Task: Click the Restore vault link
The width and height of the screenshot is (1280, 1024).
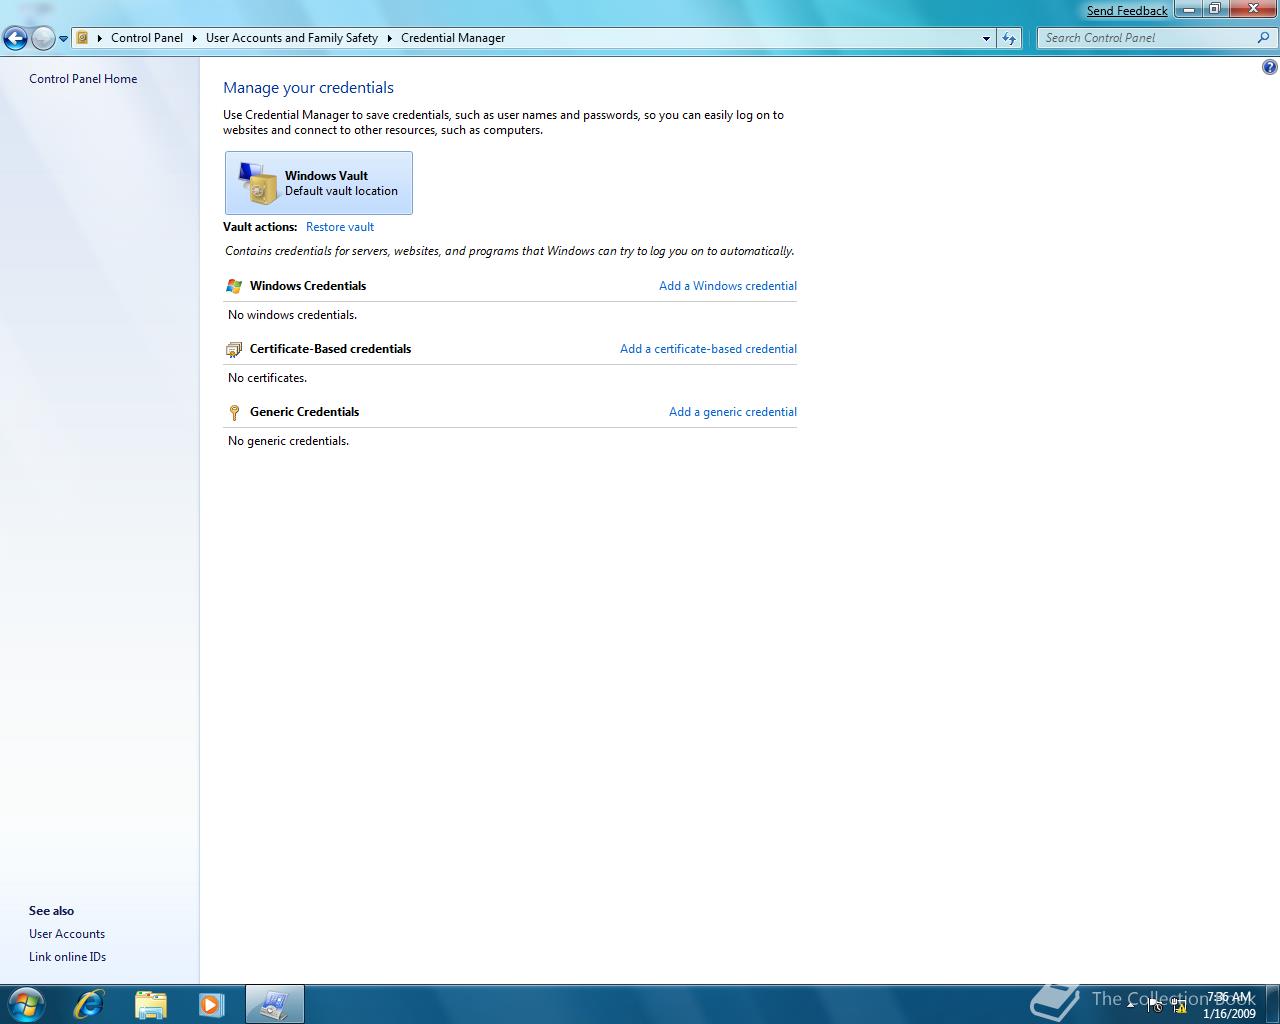Action: [x=340, y=227]
